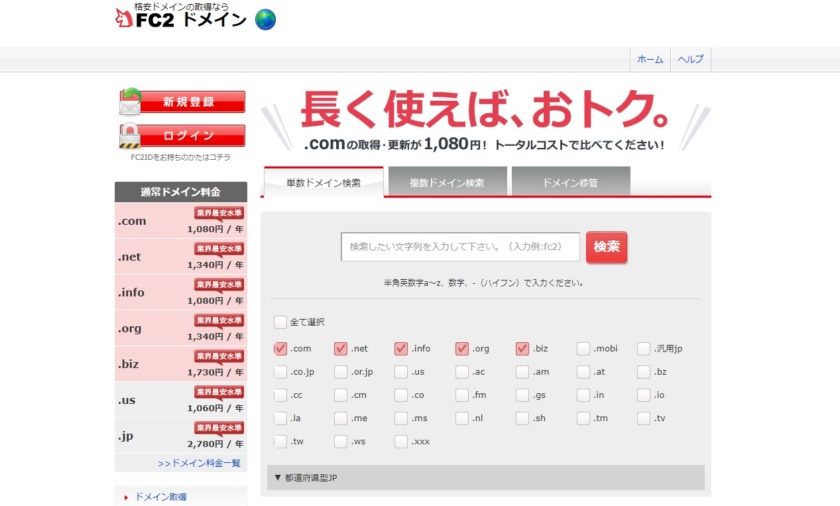
Task: Click the 業界最安水準 badge for .jp
Action: pos(218,428)
